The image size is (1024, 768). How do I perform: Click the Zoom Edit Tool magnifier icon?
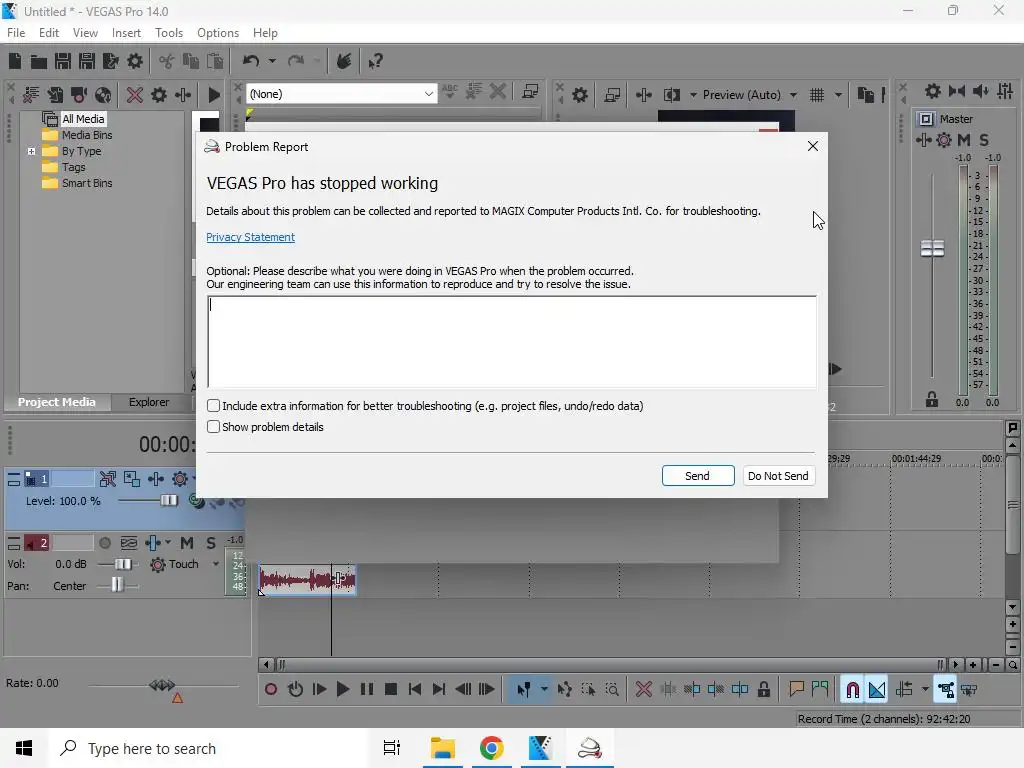(612, 689)
